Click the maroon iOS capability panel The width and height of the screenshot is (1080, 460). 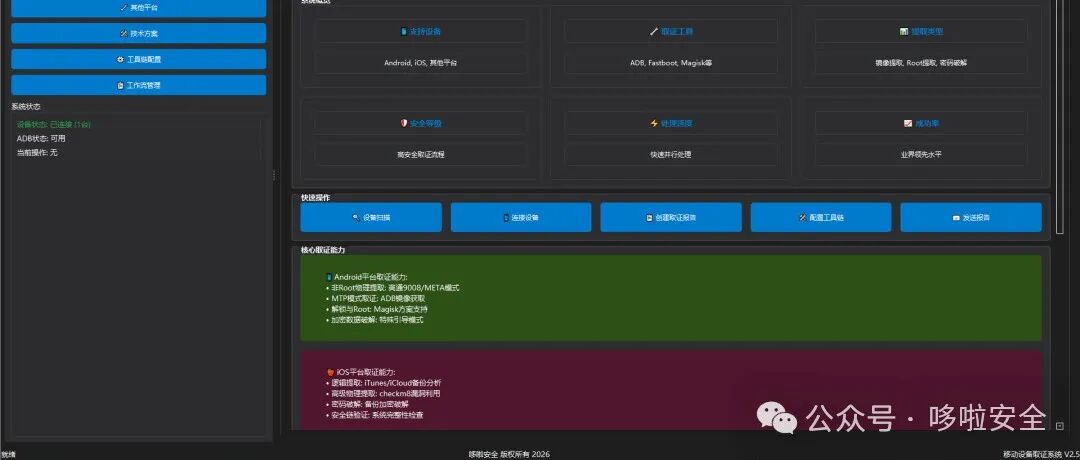tap(671, 390)
